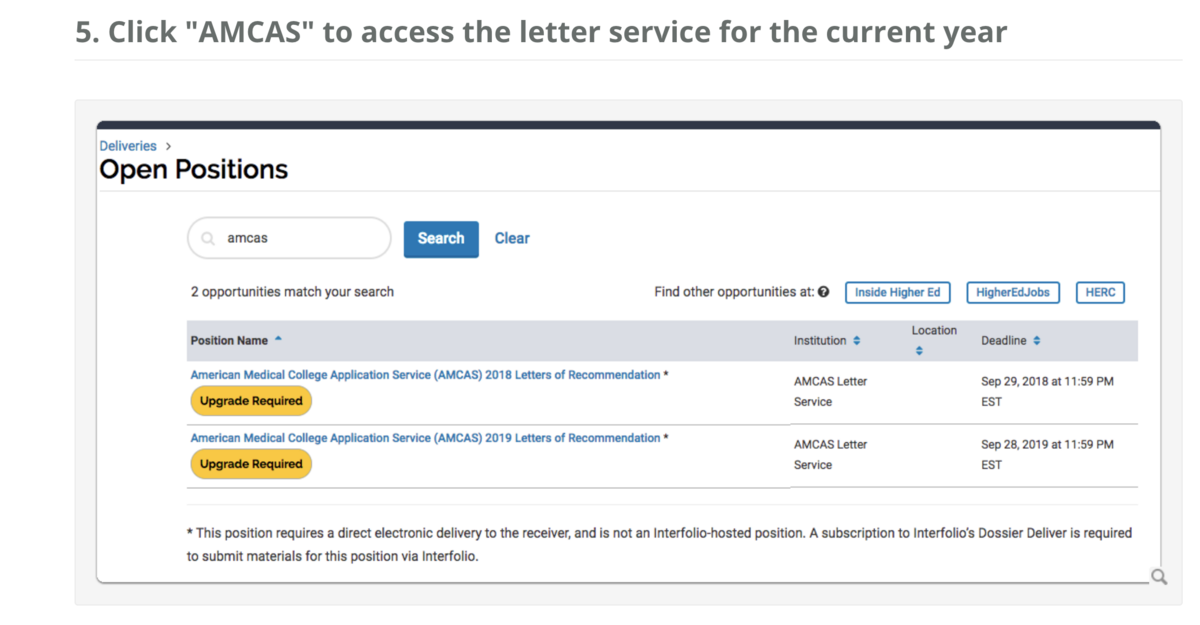Clear the search query
The image size is (1200, 625).
coord(512,239)
